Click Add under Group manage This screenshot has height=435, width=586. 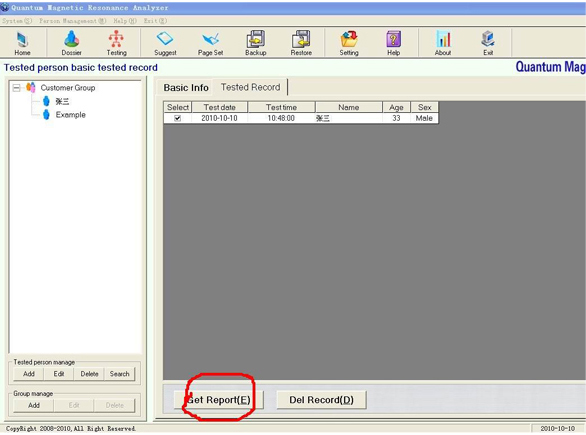[x=34, y=405]
